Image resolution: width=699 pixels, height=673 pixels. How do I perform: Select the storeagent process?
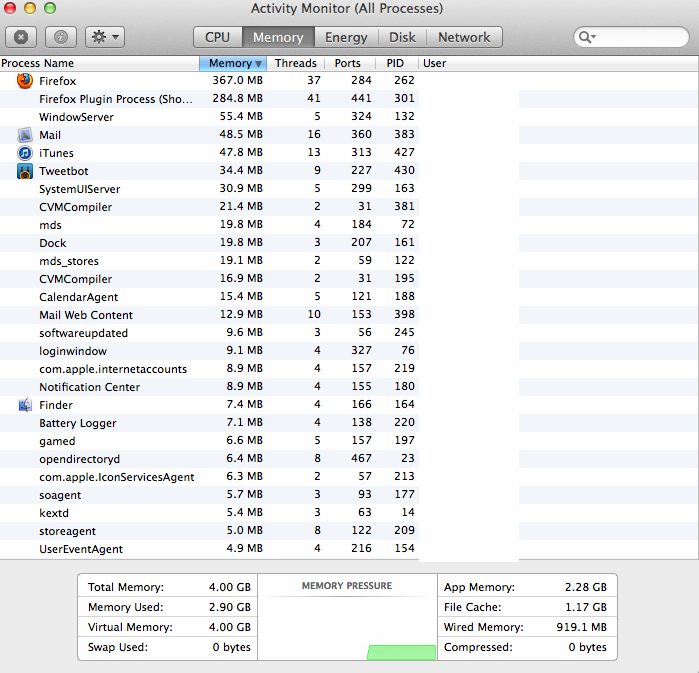pyautogui.click(x=350, y=531)
